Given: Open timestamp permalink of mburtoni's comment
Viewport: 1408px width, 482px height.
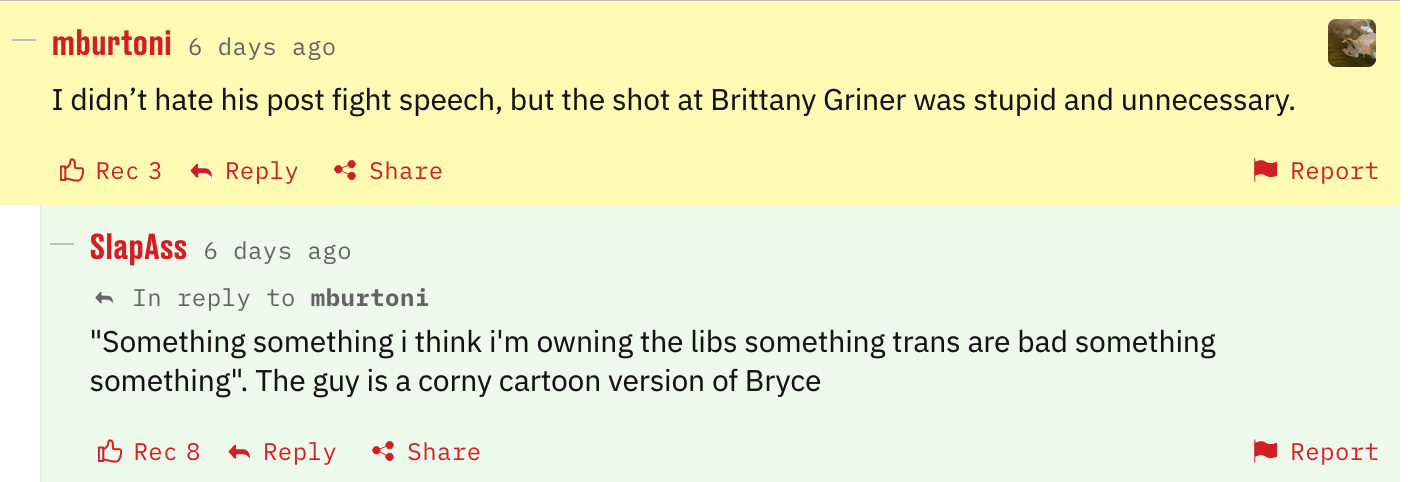Looking at the screenshot, I should pos(261,47).
